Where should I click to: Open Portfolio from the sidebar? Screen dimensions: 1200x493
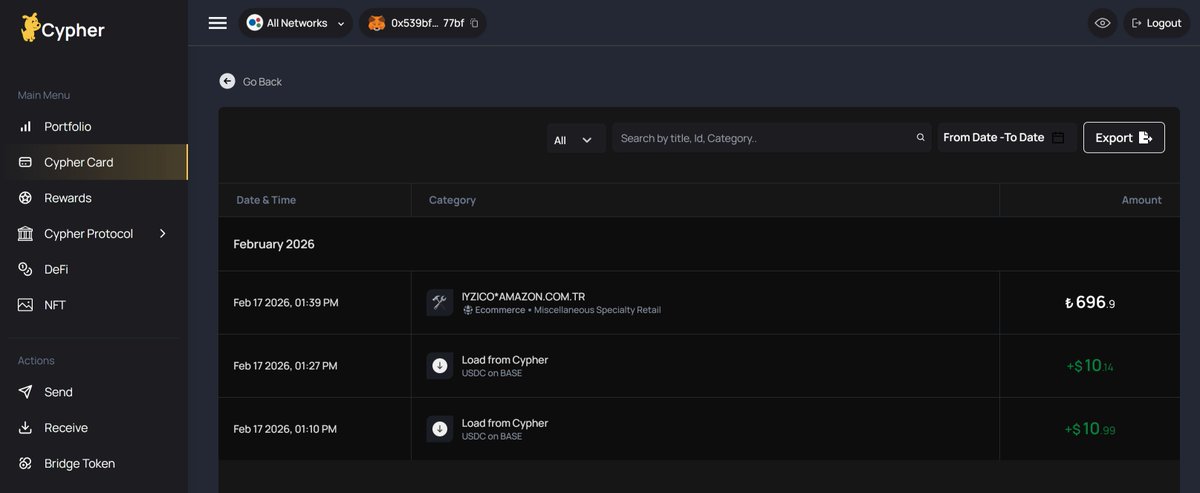[94, 127]
